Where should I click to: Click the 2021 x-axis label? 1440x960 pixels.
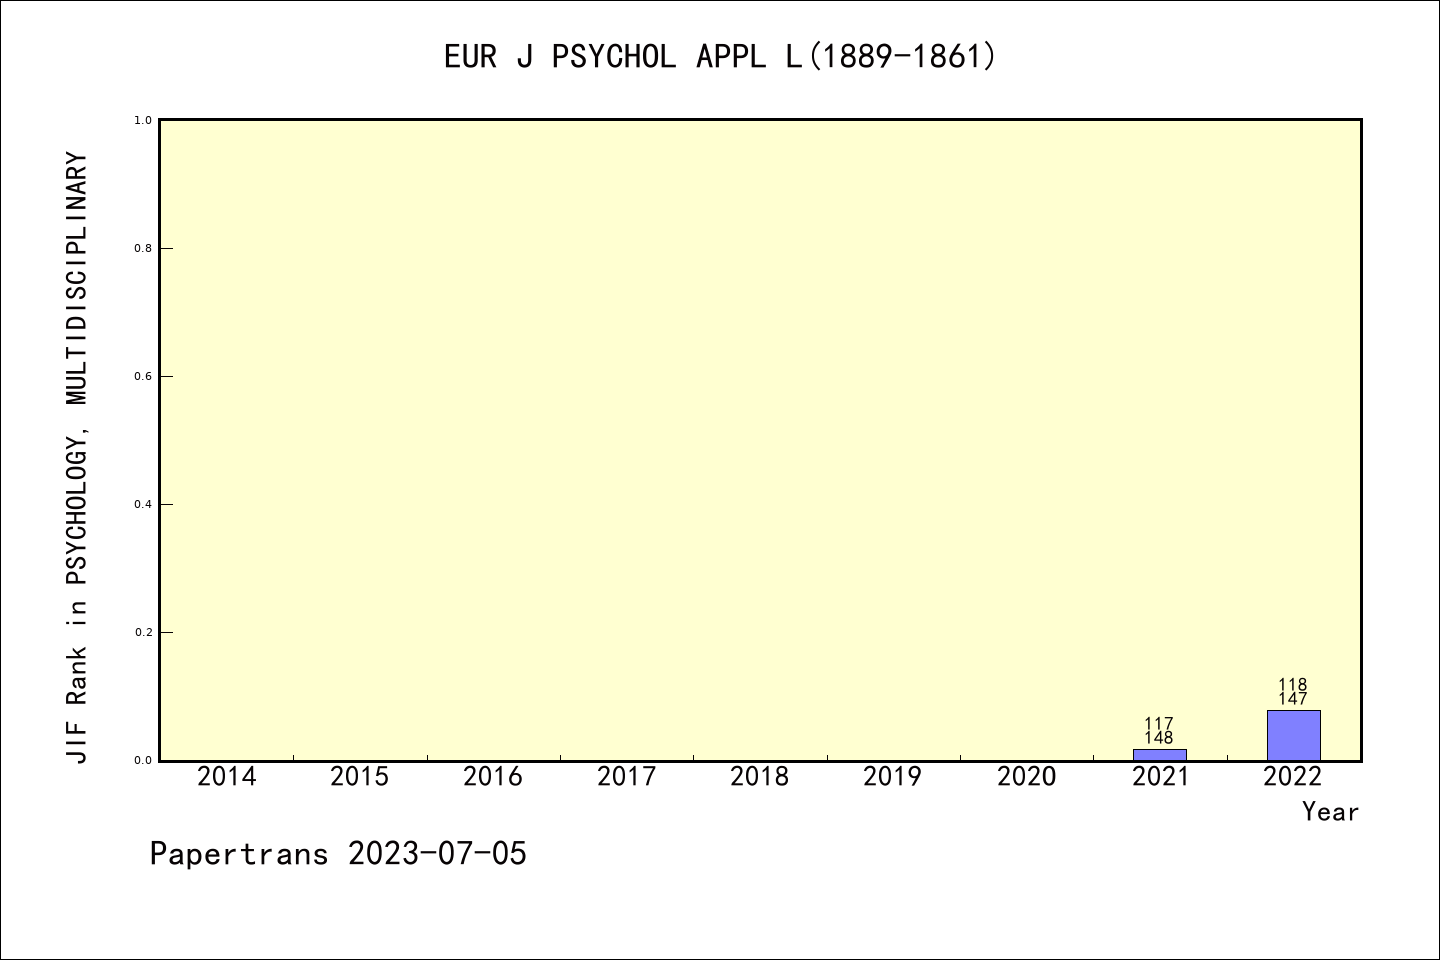point(1160,777)
